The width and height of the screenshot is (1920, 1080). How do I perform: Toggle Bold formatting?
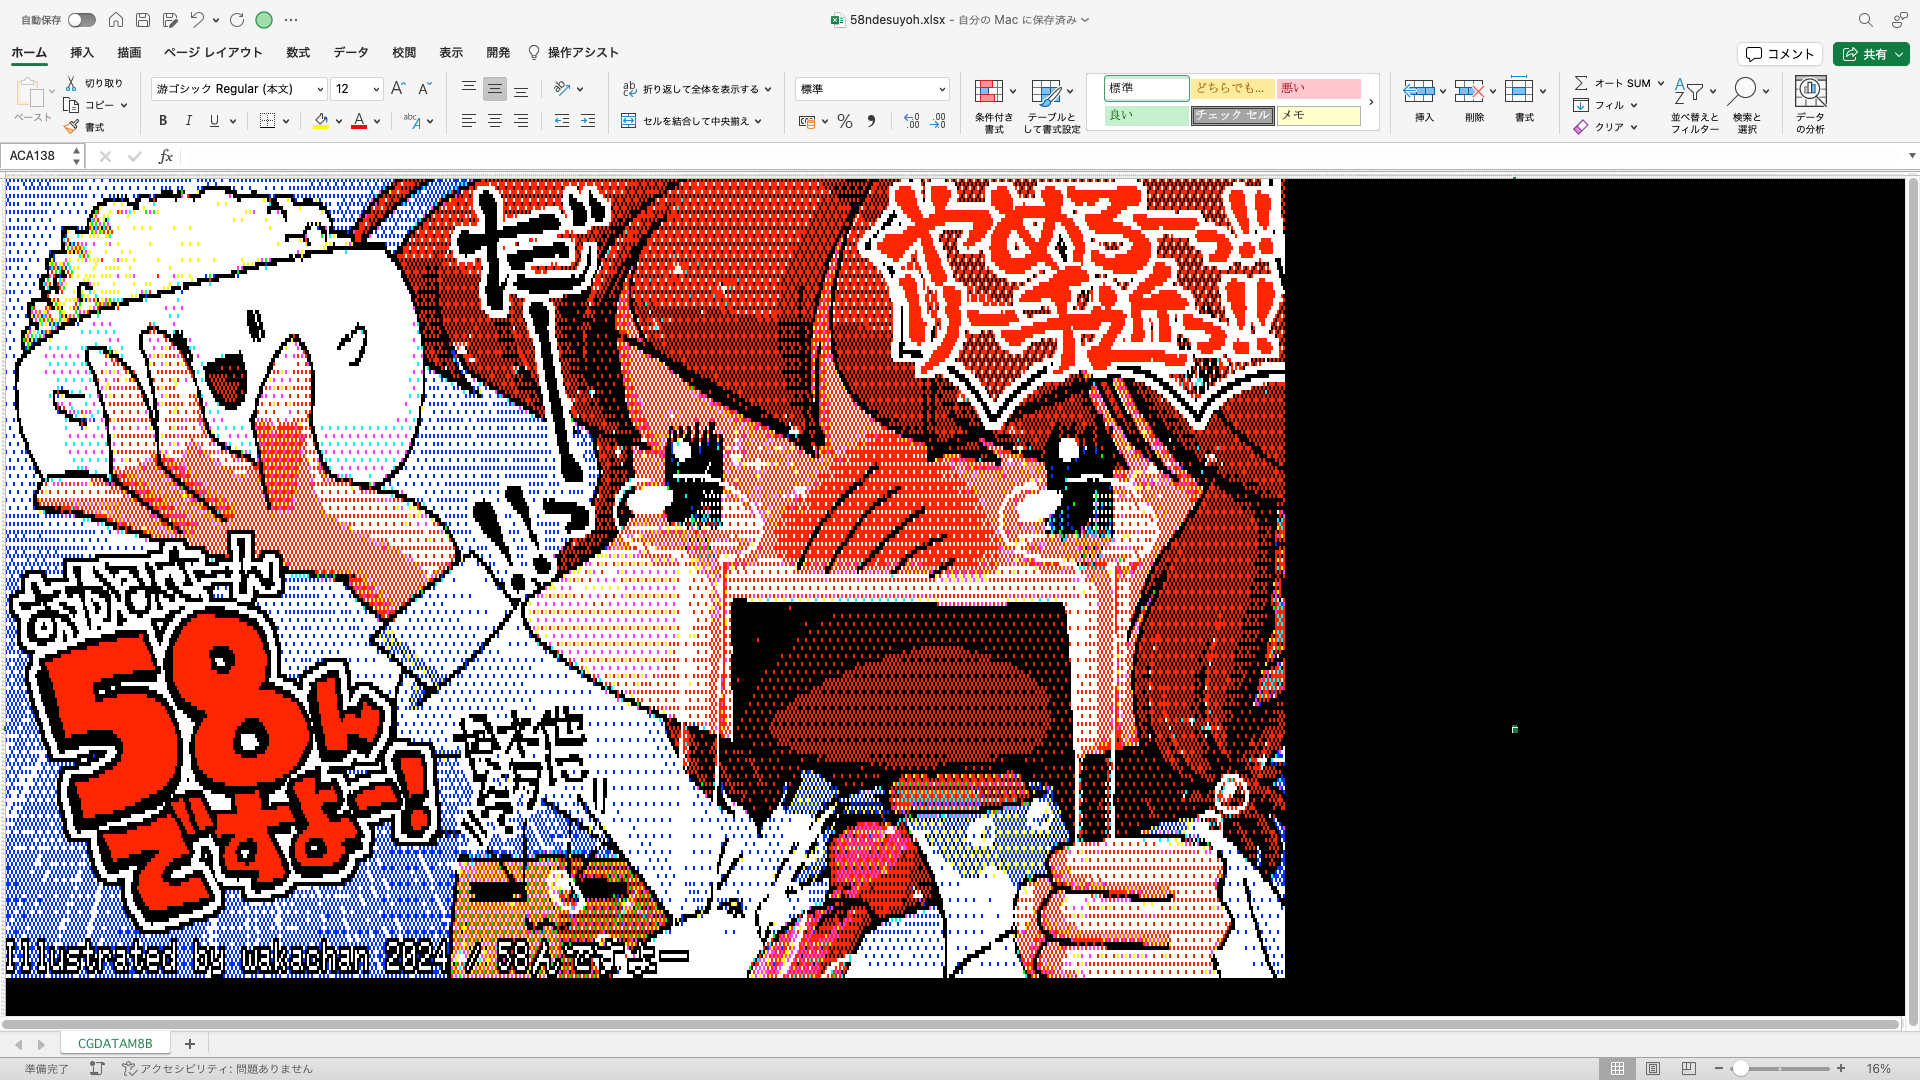pos(163,121)
